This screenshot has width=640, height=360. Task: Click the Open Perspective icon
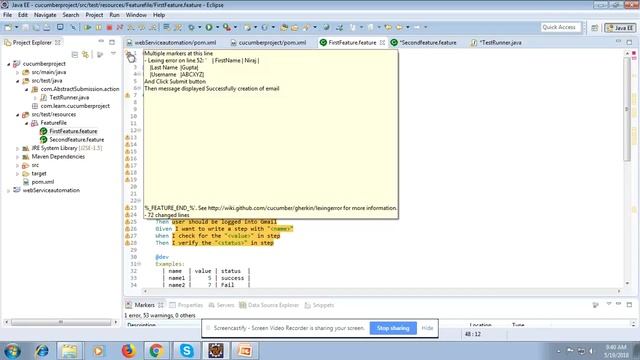(x=595, y=28)
